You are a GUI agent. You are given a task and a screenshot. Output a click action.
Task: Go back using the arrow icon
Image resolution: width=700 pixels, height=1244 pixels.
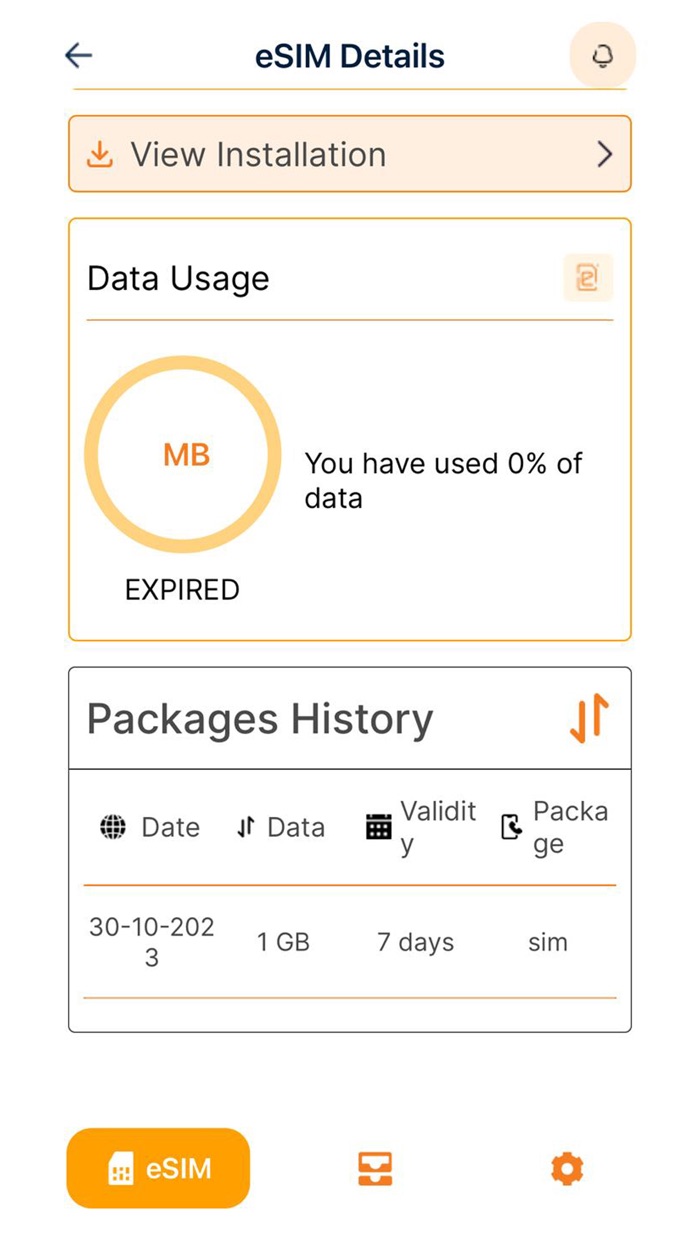point(78,55)
